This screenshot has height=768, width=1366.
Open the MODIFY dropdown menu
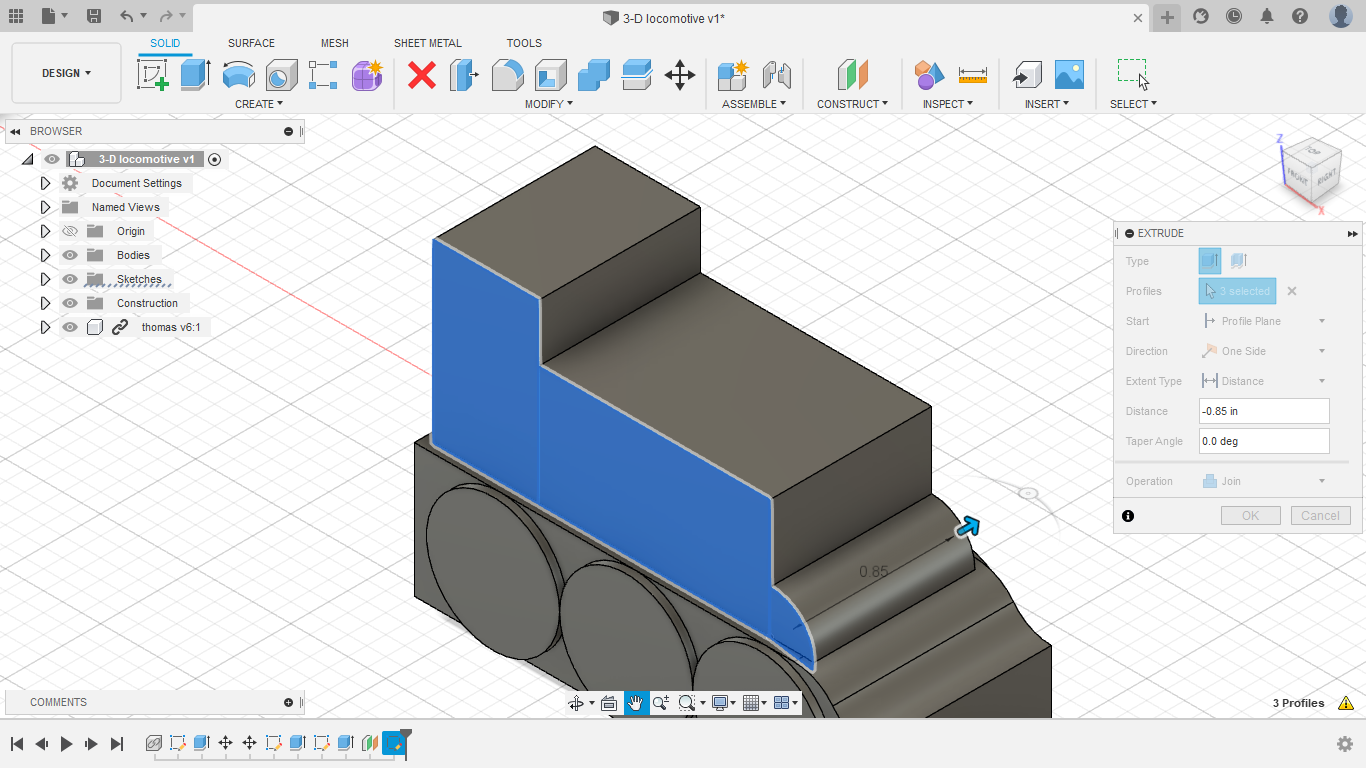[x=549, y=104]
